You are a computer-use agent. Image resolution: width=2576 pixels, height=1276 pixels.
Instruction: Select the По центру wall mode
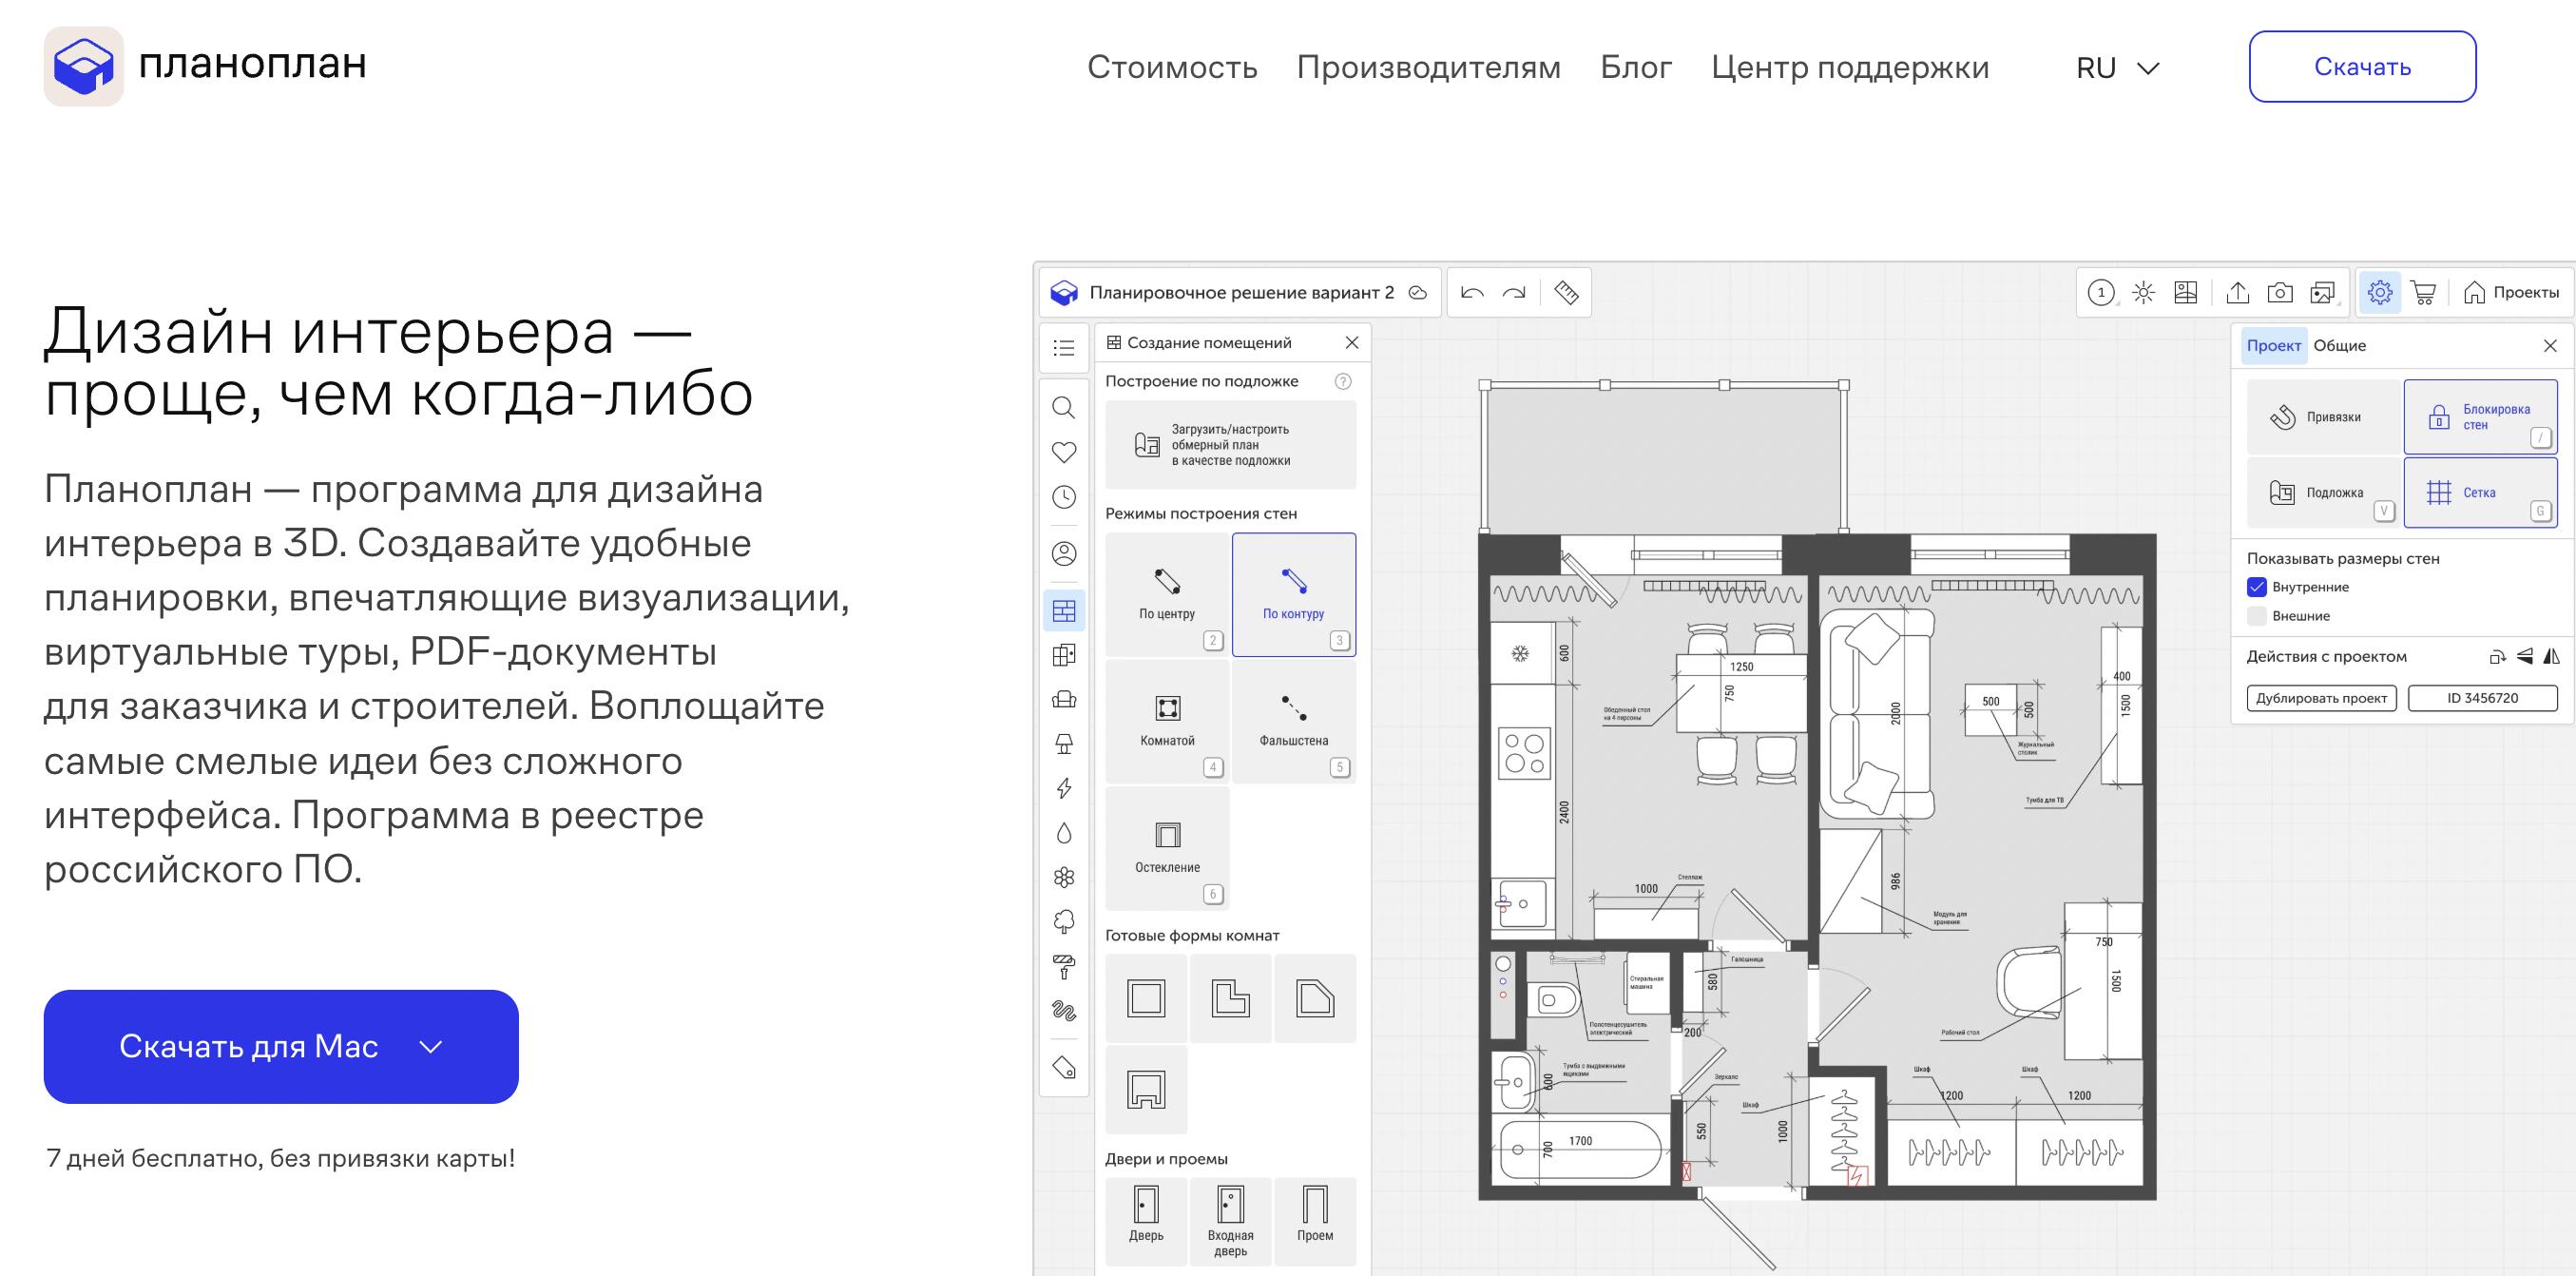[1167, 594]
